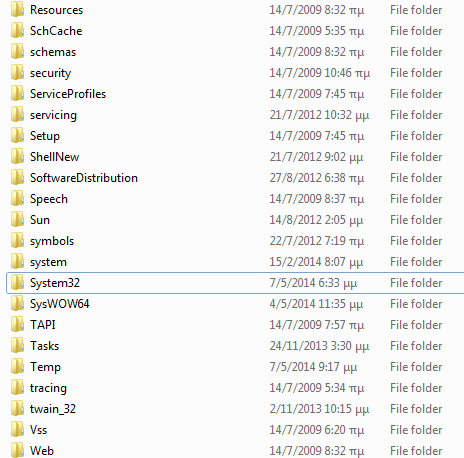The width and height of the screenshot is (464, 458).
Task: Click File folder type in Vss row
Action: pos(416,430)
